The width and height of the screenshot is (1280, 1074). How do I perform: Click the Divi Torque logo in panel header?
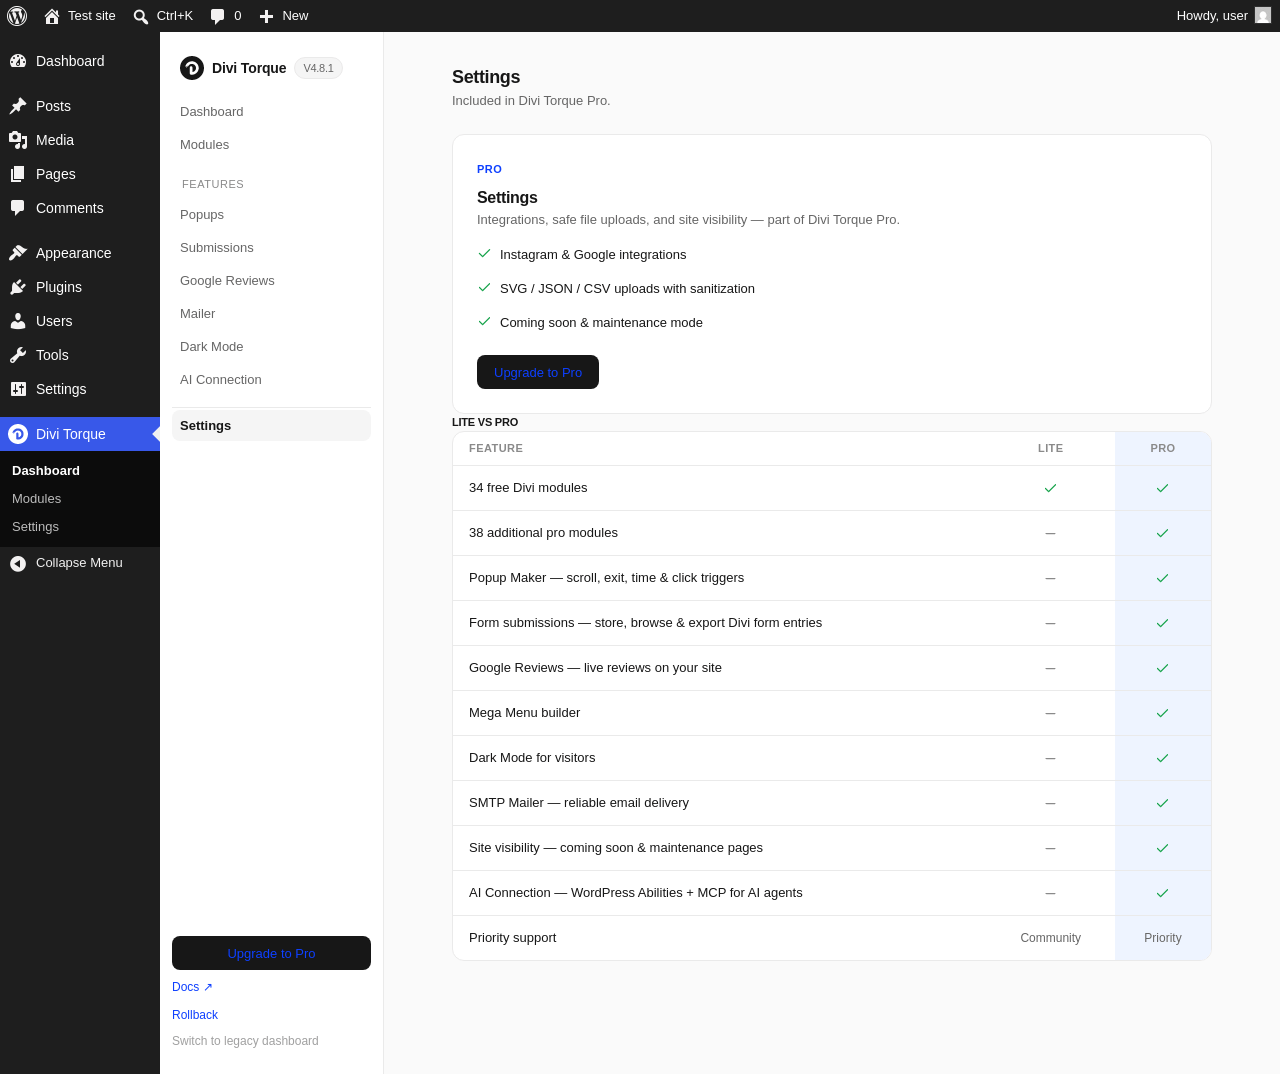point(192,68)
